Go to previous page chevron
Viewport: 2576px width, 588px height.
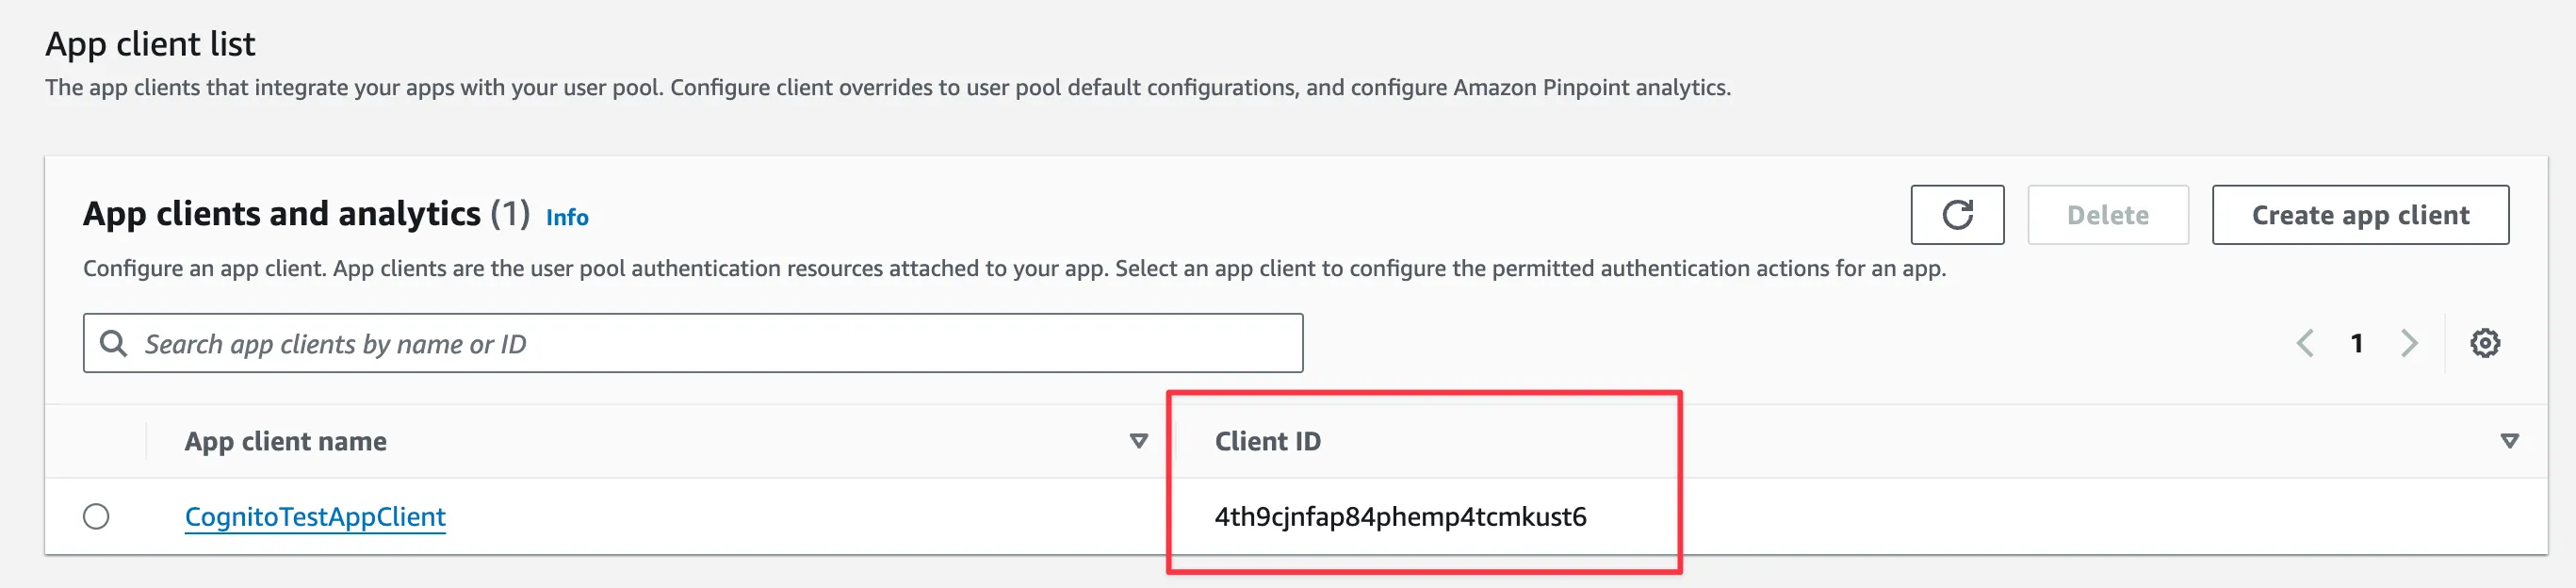(2305, 343)
